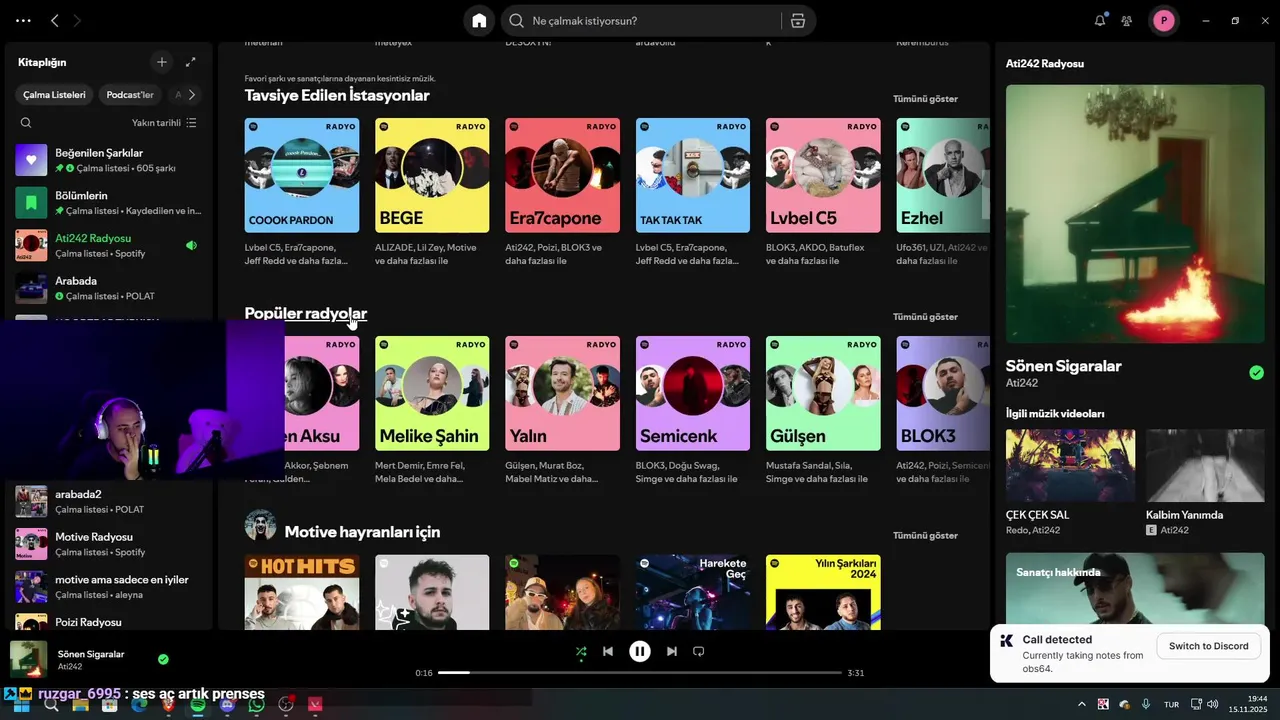1280x720 pixels.
Task: Open Spotify from the Windows taskbar
Action: (x=198, y=705)
